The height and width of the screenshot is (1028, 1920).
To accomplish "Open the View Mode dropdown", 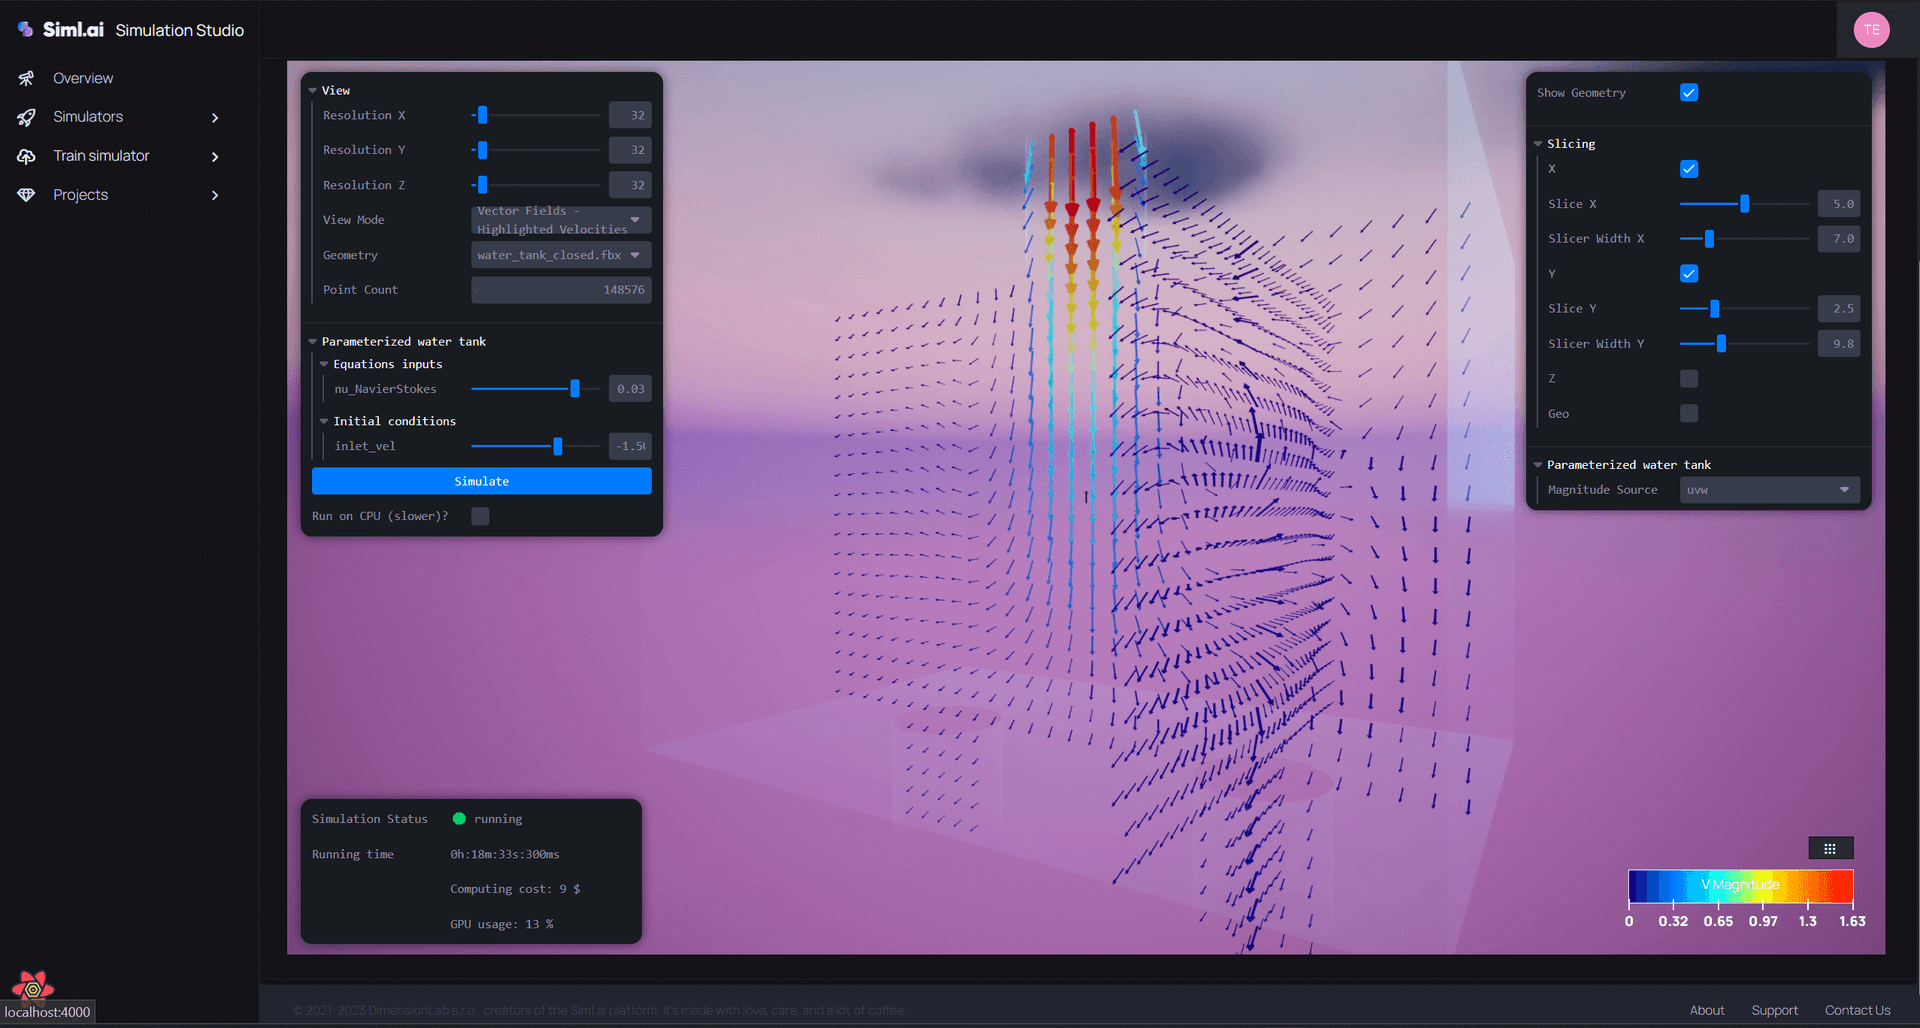I will click(x=560, y=220).
